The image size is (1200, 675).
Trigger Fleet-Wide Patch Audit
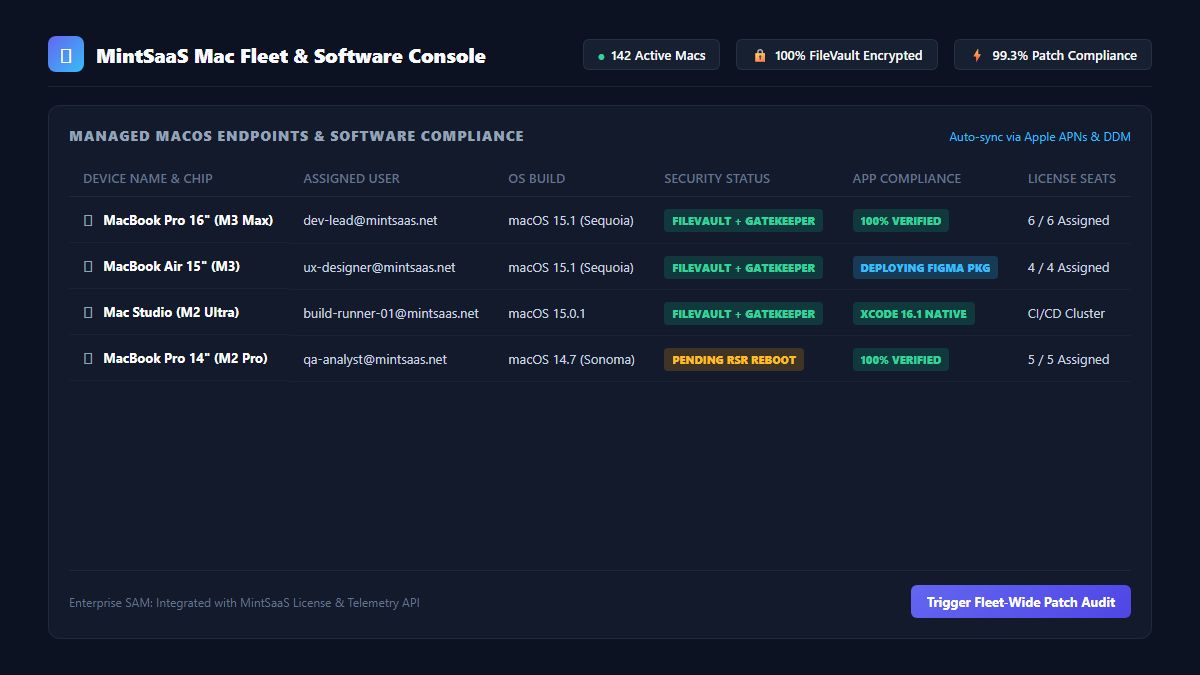1020,602
